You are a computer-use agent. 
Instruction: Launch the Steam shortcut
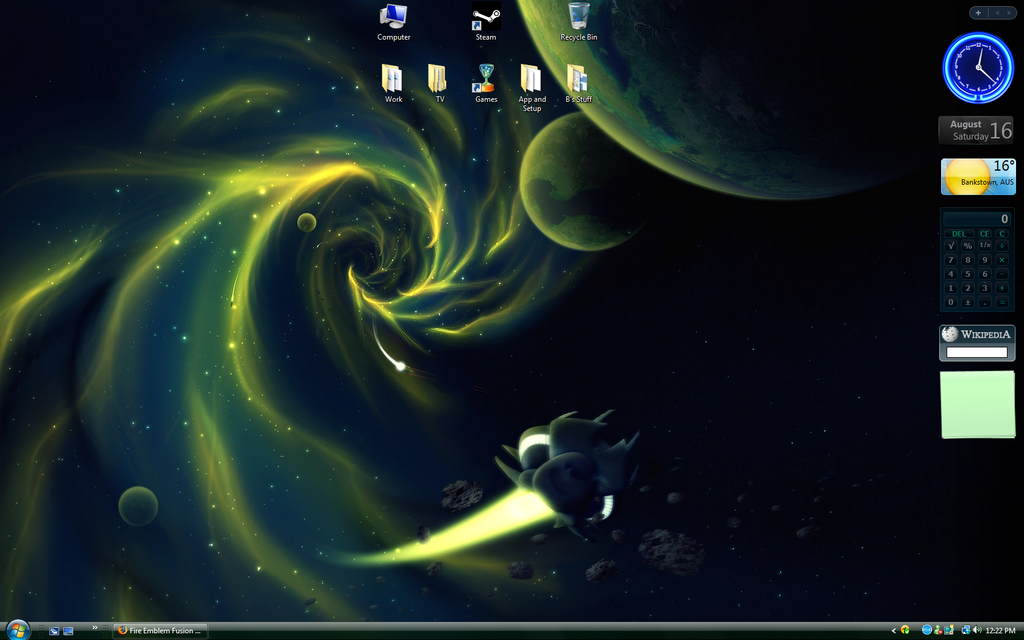[486, 18]
